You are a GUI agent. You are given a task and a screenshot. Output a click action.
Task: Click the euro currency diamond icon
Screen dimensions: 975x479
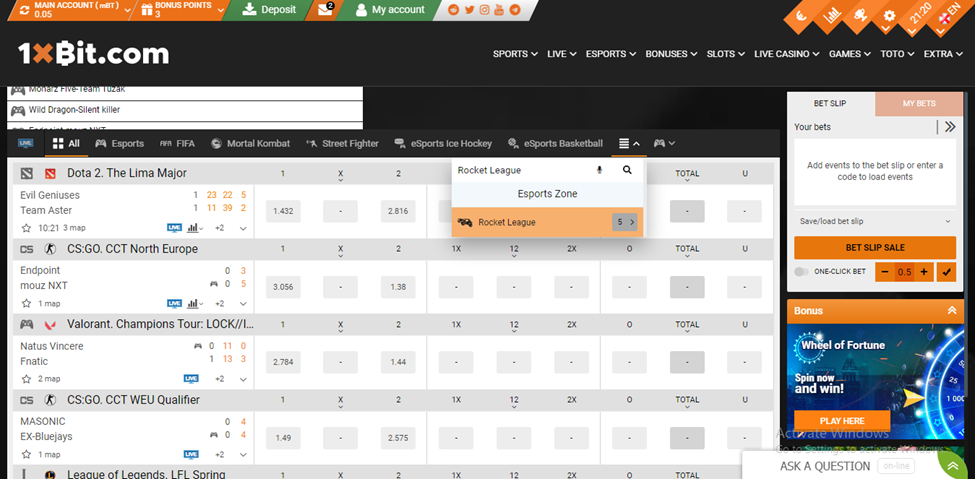click(x=802, y=16)
